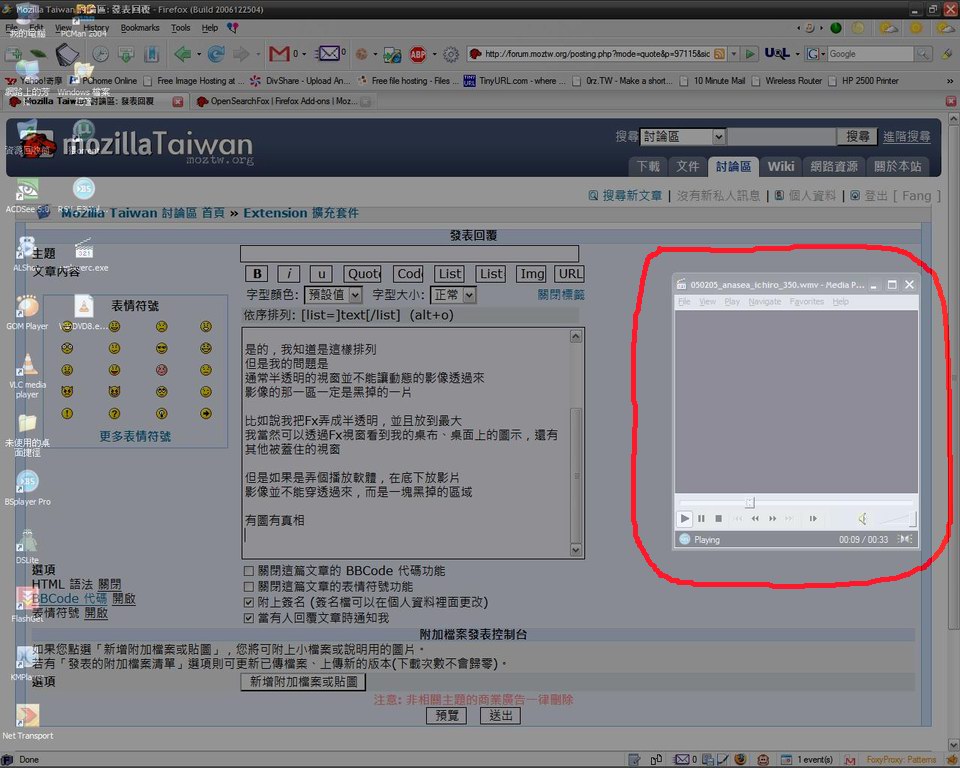Insert an image with the Img button
960x768 pixels.
click(x=532, y=274)
